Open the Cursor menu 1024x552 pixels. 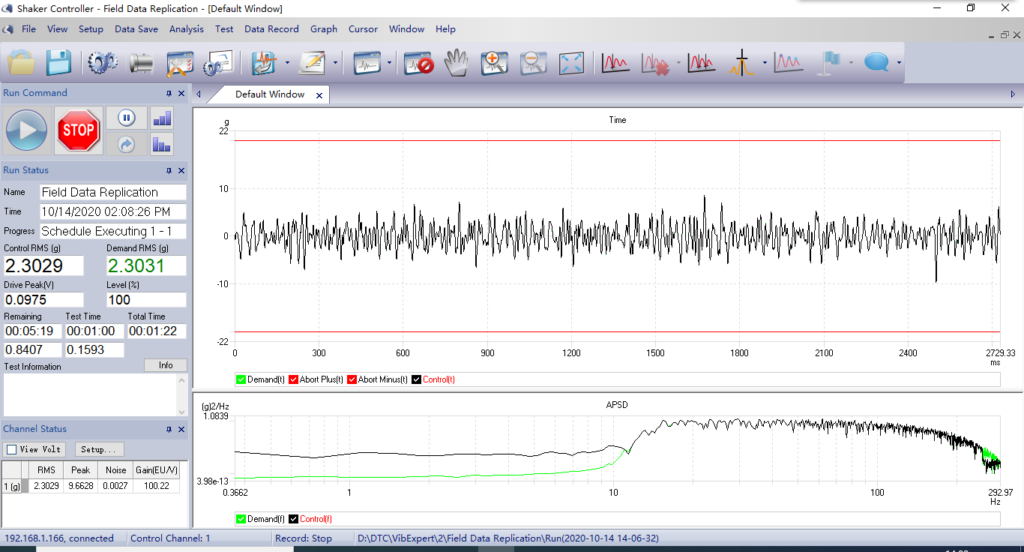click(x=363, y=29)
